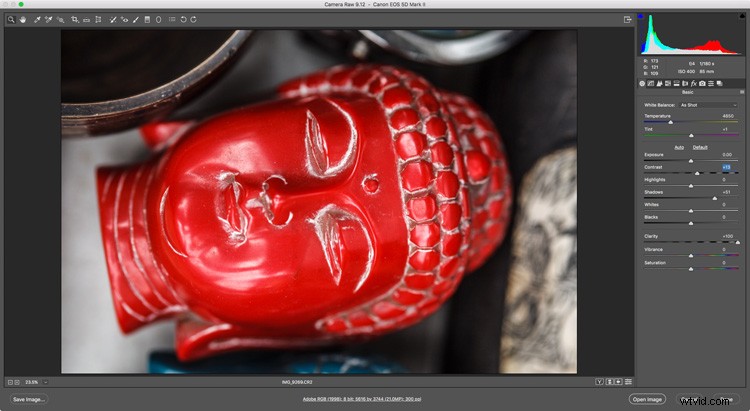Open the Basic panel flyout menu
This screenshot has width=750, height=411.
click(742, 92)
